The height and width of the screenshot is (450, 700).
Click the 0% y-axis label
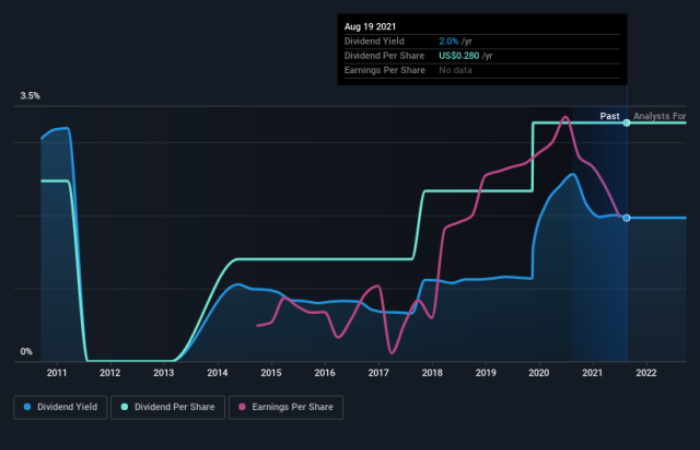pyautogui.click(x=26, y=352)
